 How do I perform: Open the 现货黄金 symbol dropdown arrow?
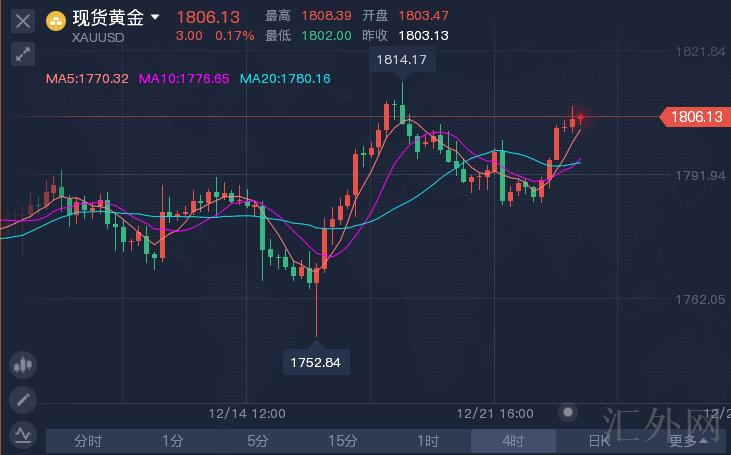point(155,17)
